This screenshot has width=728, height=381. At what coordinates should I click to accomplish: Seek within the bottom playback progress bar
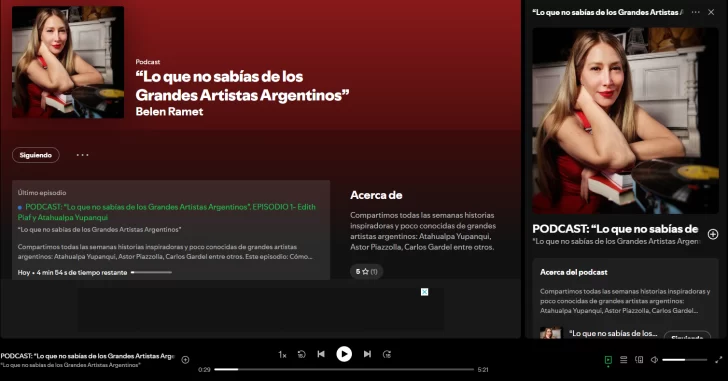click(x=344, y=369)
